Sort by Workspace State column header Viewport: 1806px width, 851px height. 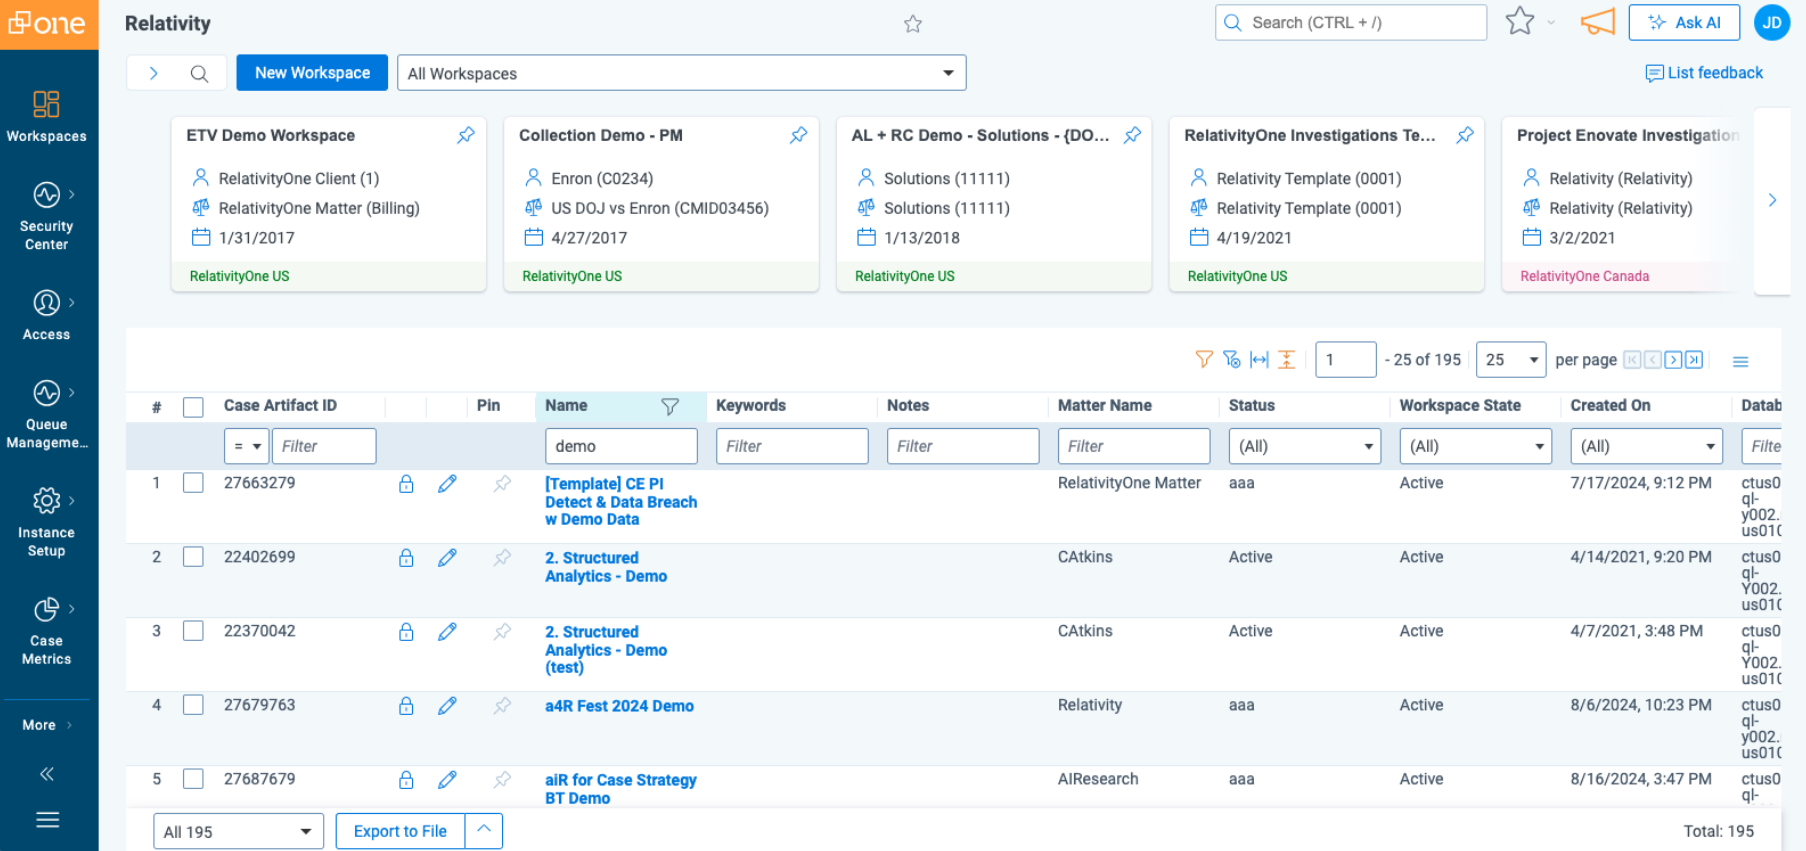[x=1460, y=406]
